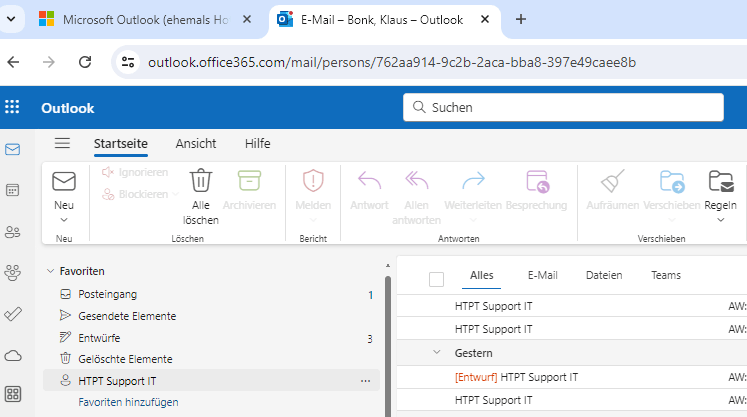Click the Aufräumen broom icon
Screen dimensions: 747x417
[x=612, y=181]
